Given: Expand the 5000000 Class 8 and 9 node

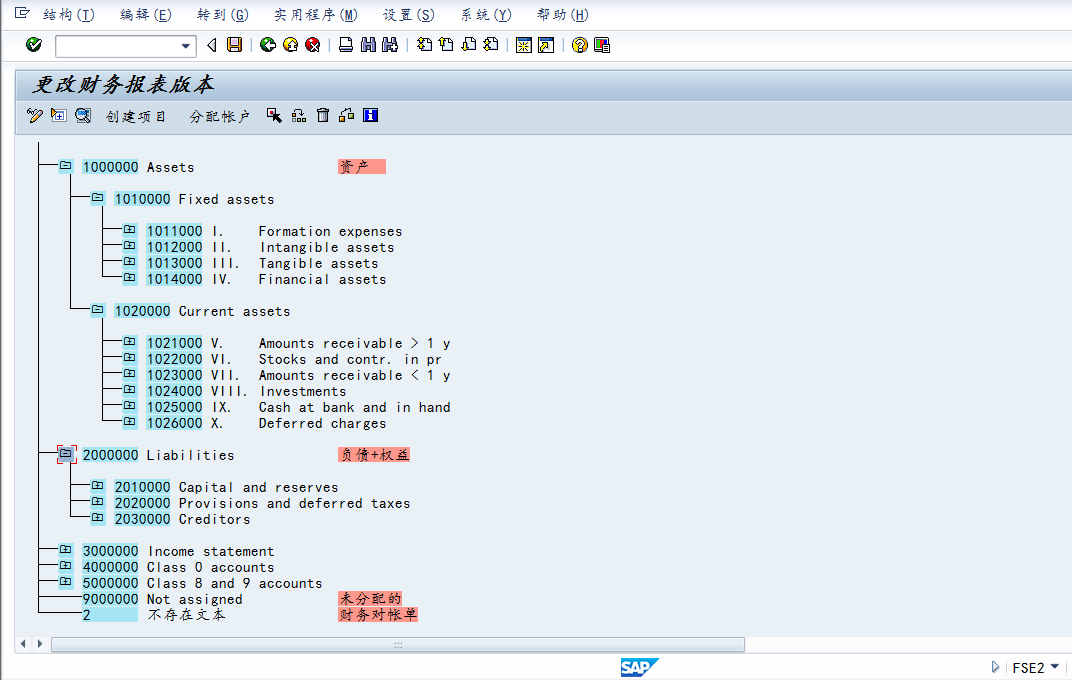Looking at the screenshot, I should (66, 582).
